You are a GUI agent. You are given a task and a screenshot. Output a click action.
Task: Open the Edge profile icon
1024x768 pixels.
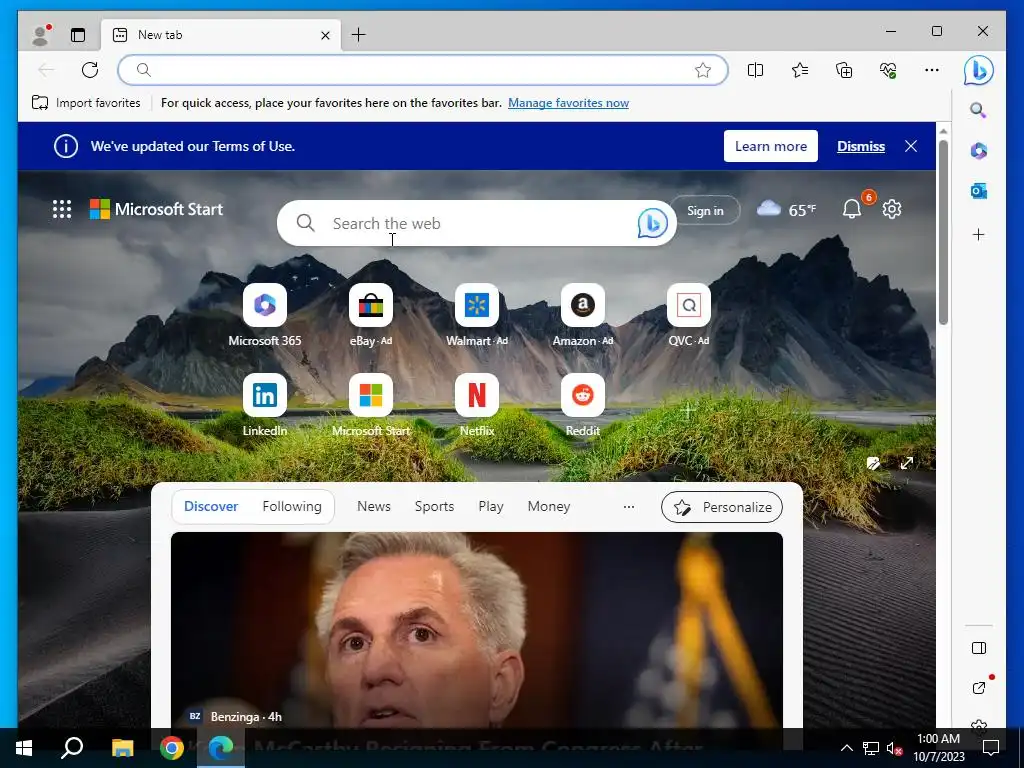41,35
